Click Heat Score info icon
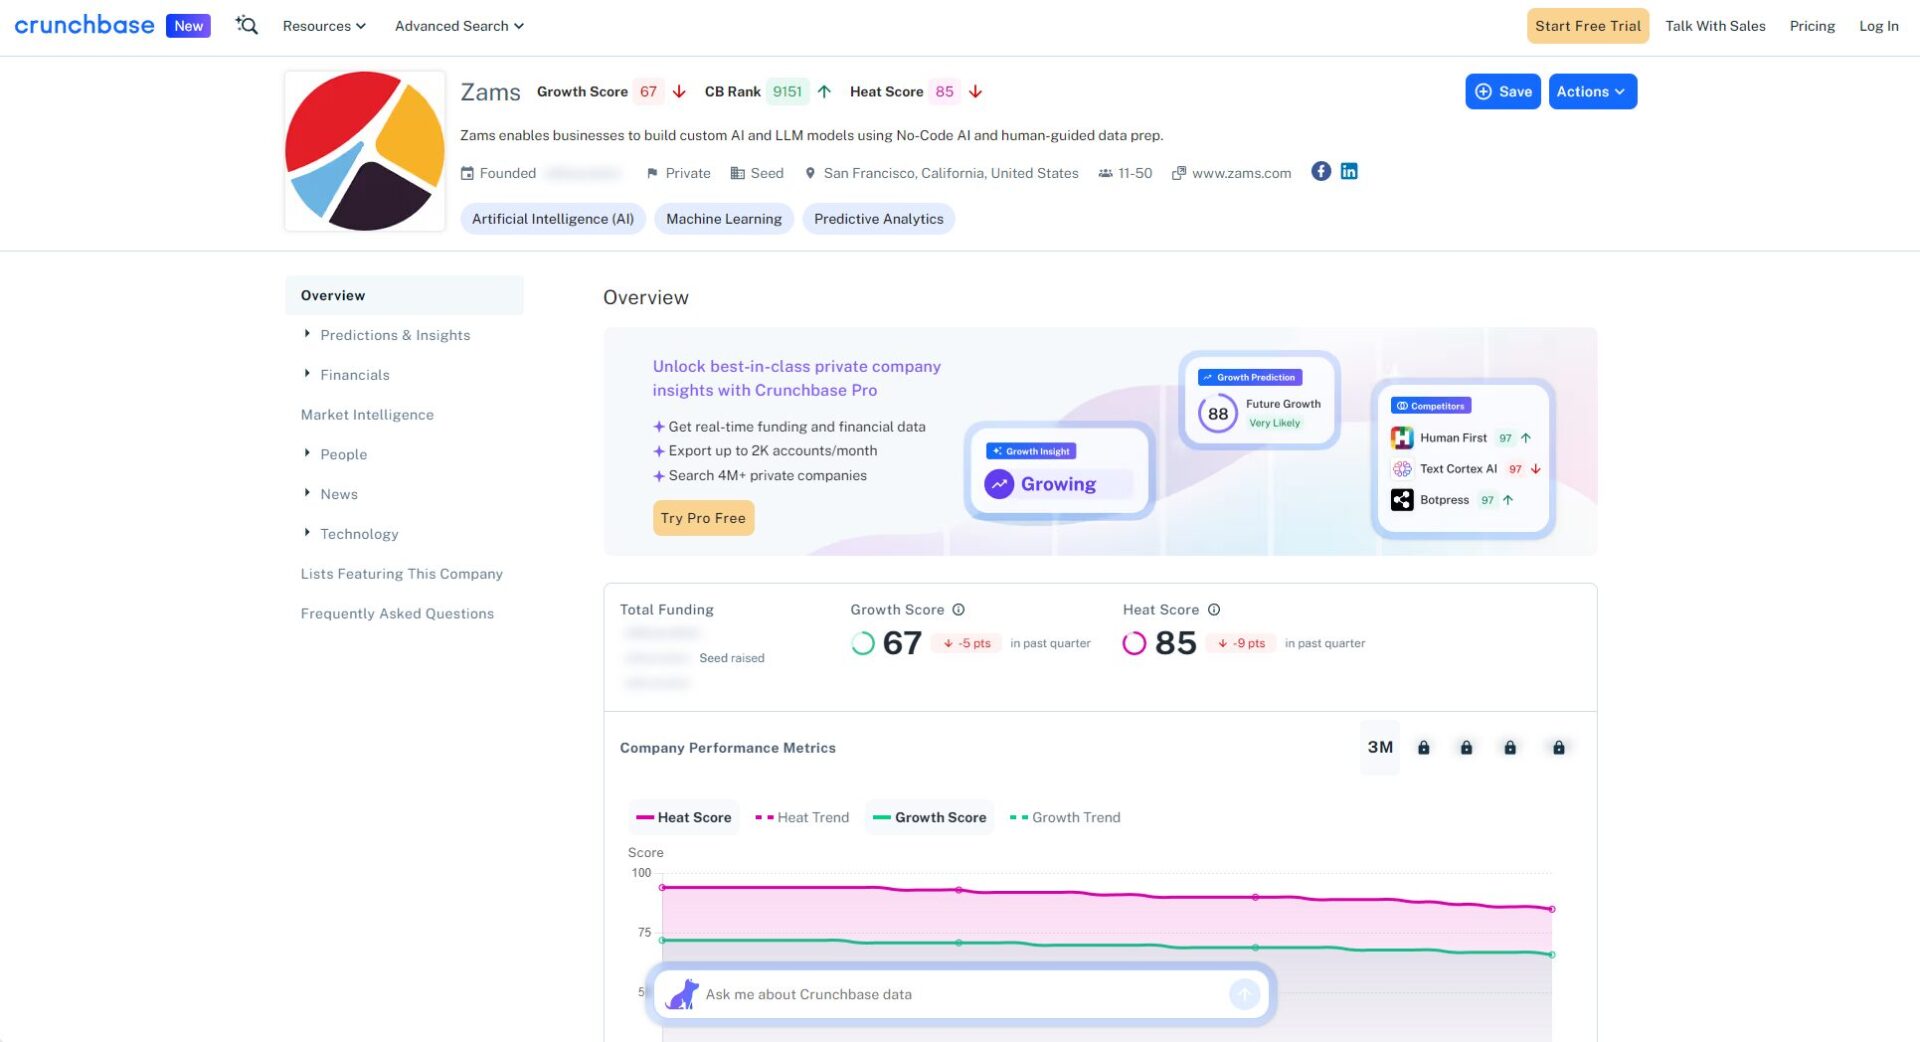 [1213, 610]
